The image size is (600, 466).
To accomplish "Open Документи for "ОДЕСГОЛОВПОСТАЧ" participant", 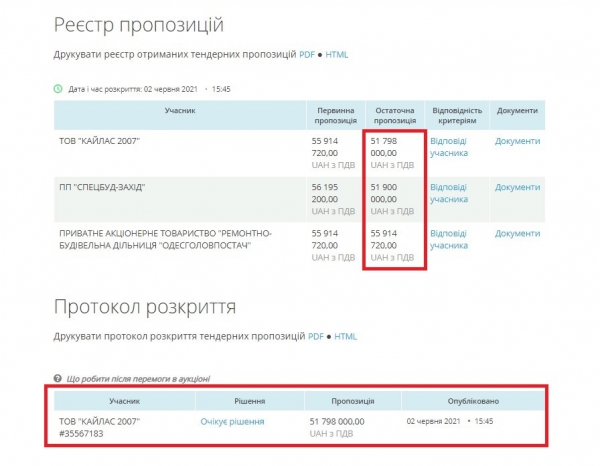I will 517,233.
